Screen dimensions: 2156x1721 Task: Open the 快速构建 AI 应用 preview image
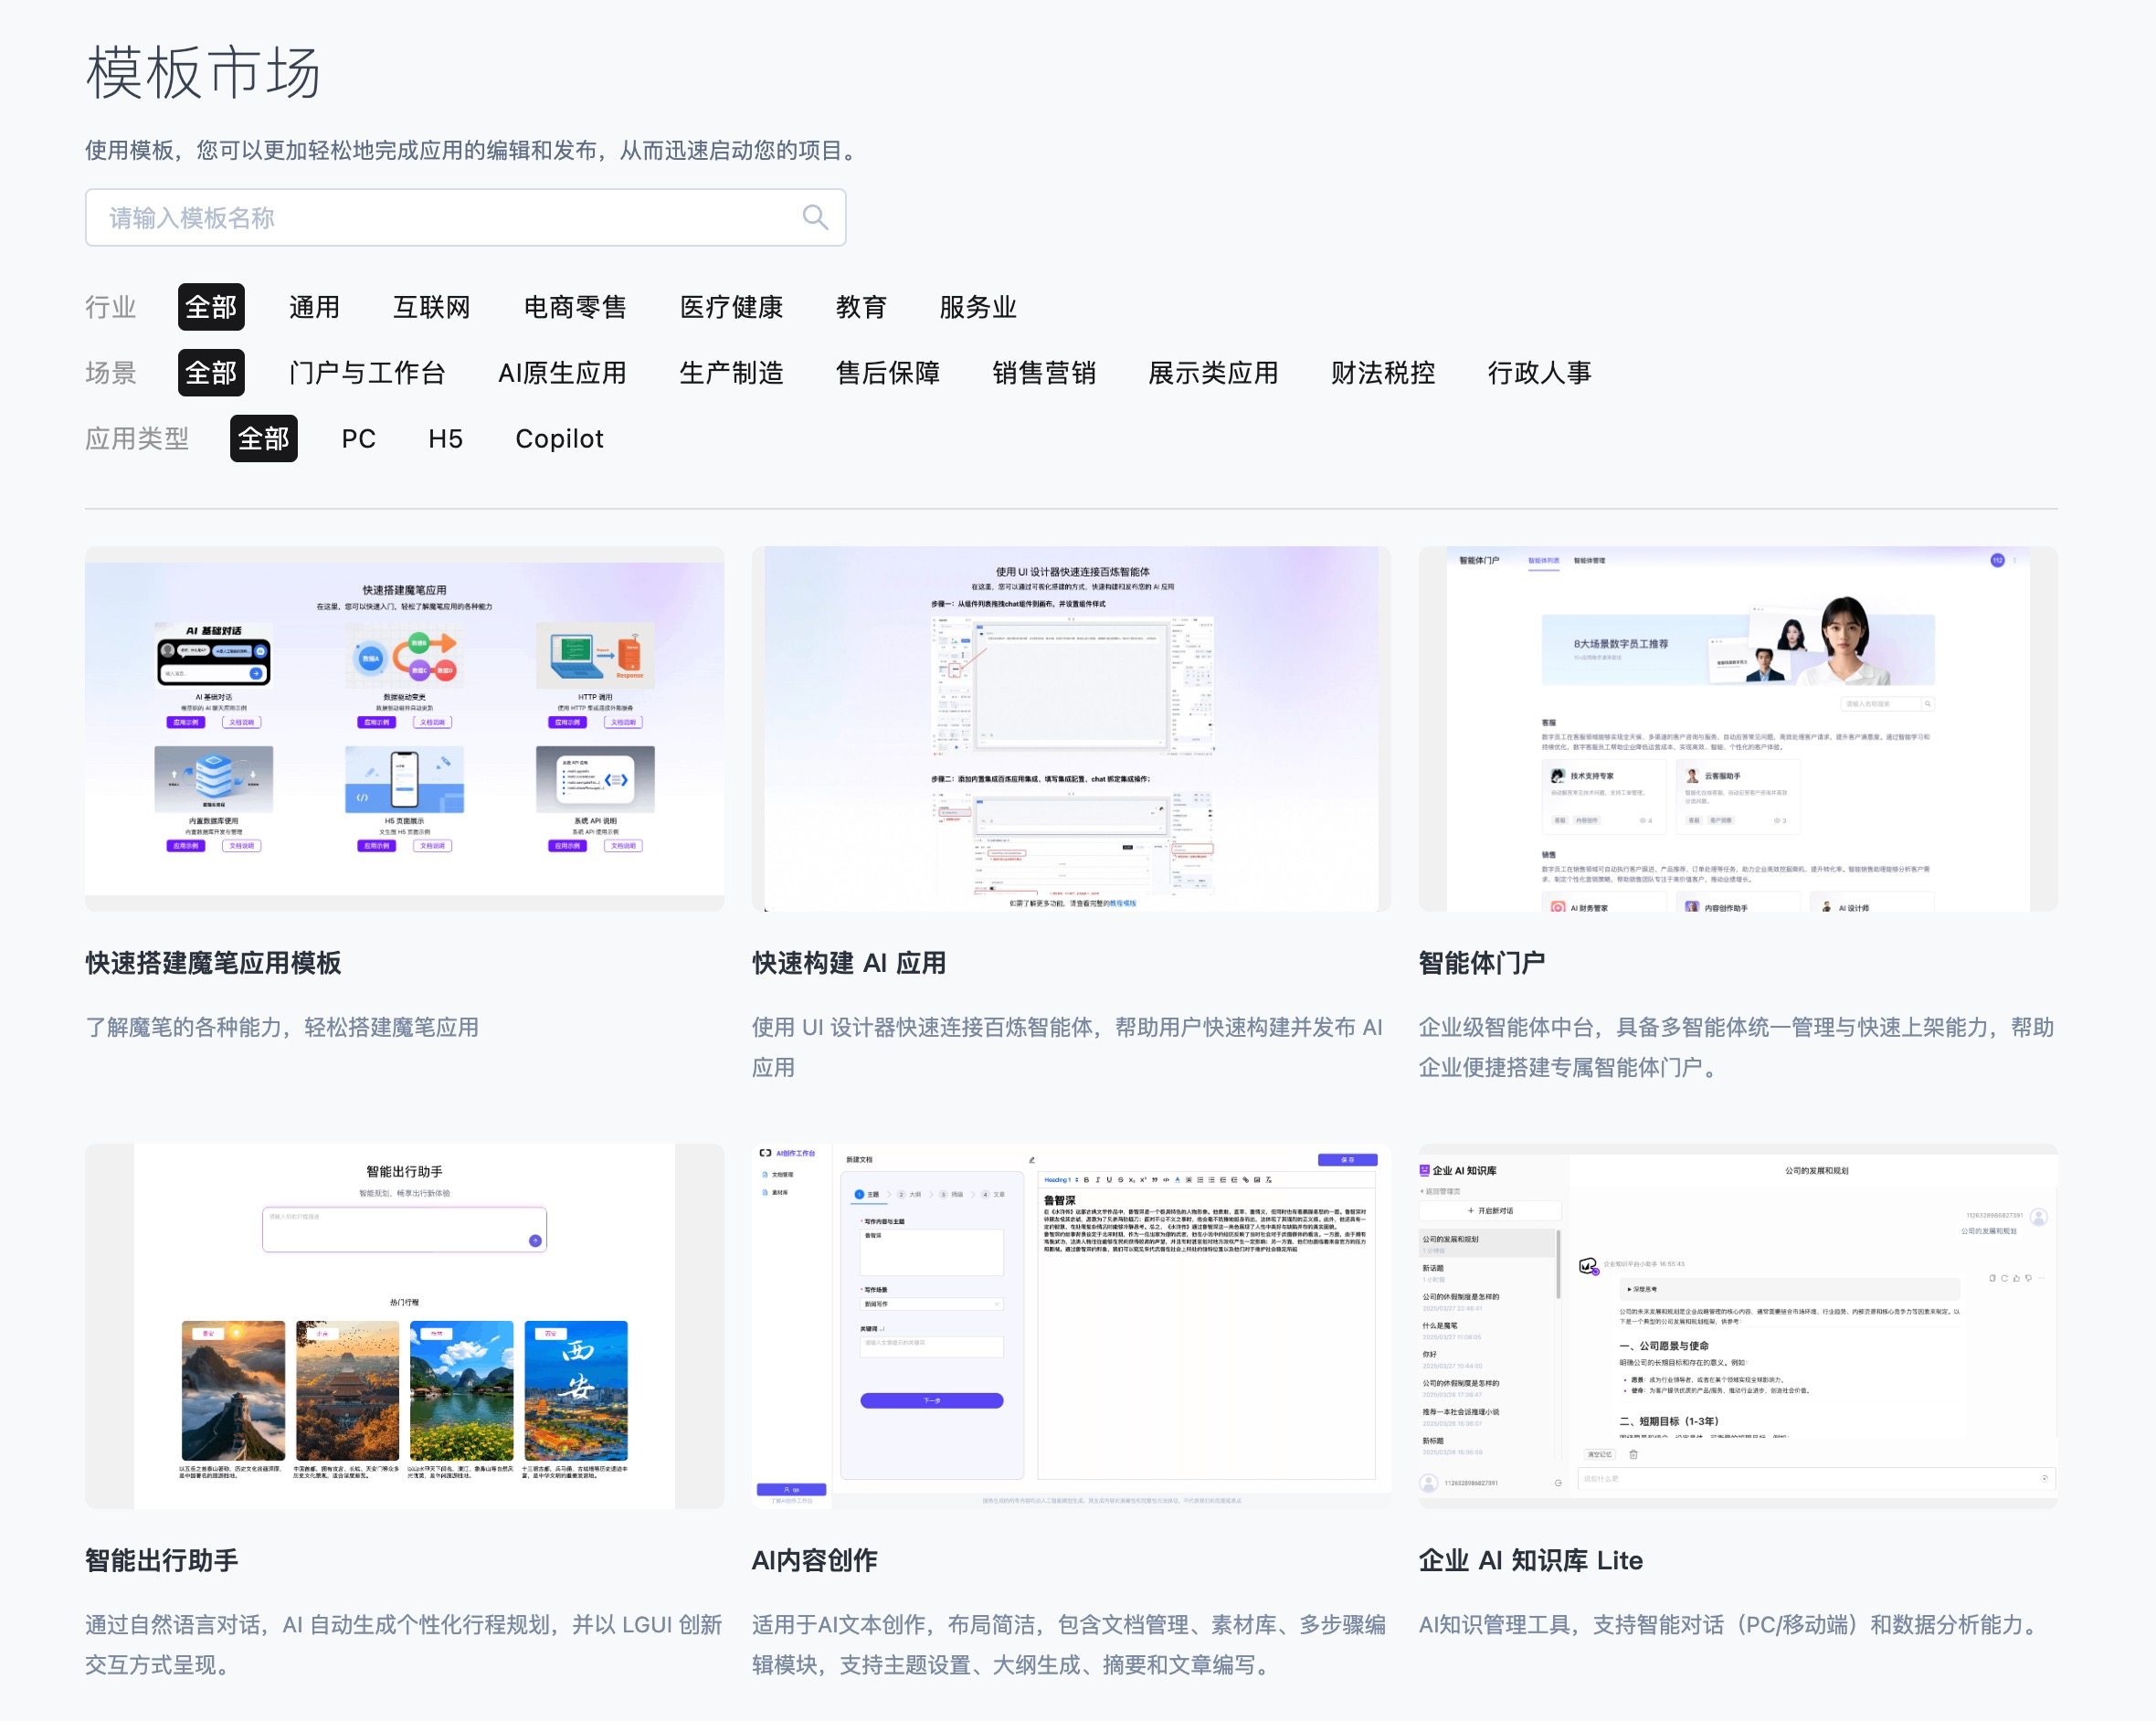(1070, 728)
